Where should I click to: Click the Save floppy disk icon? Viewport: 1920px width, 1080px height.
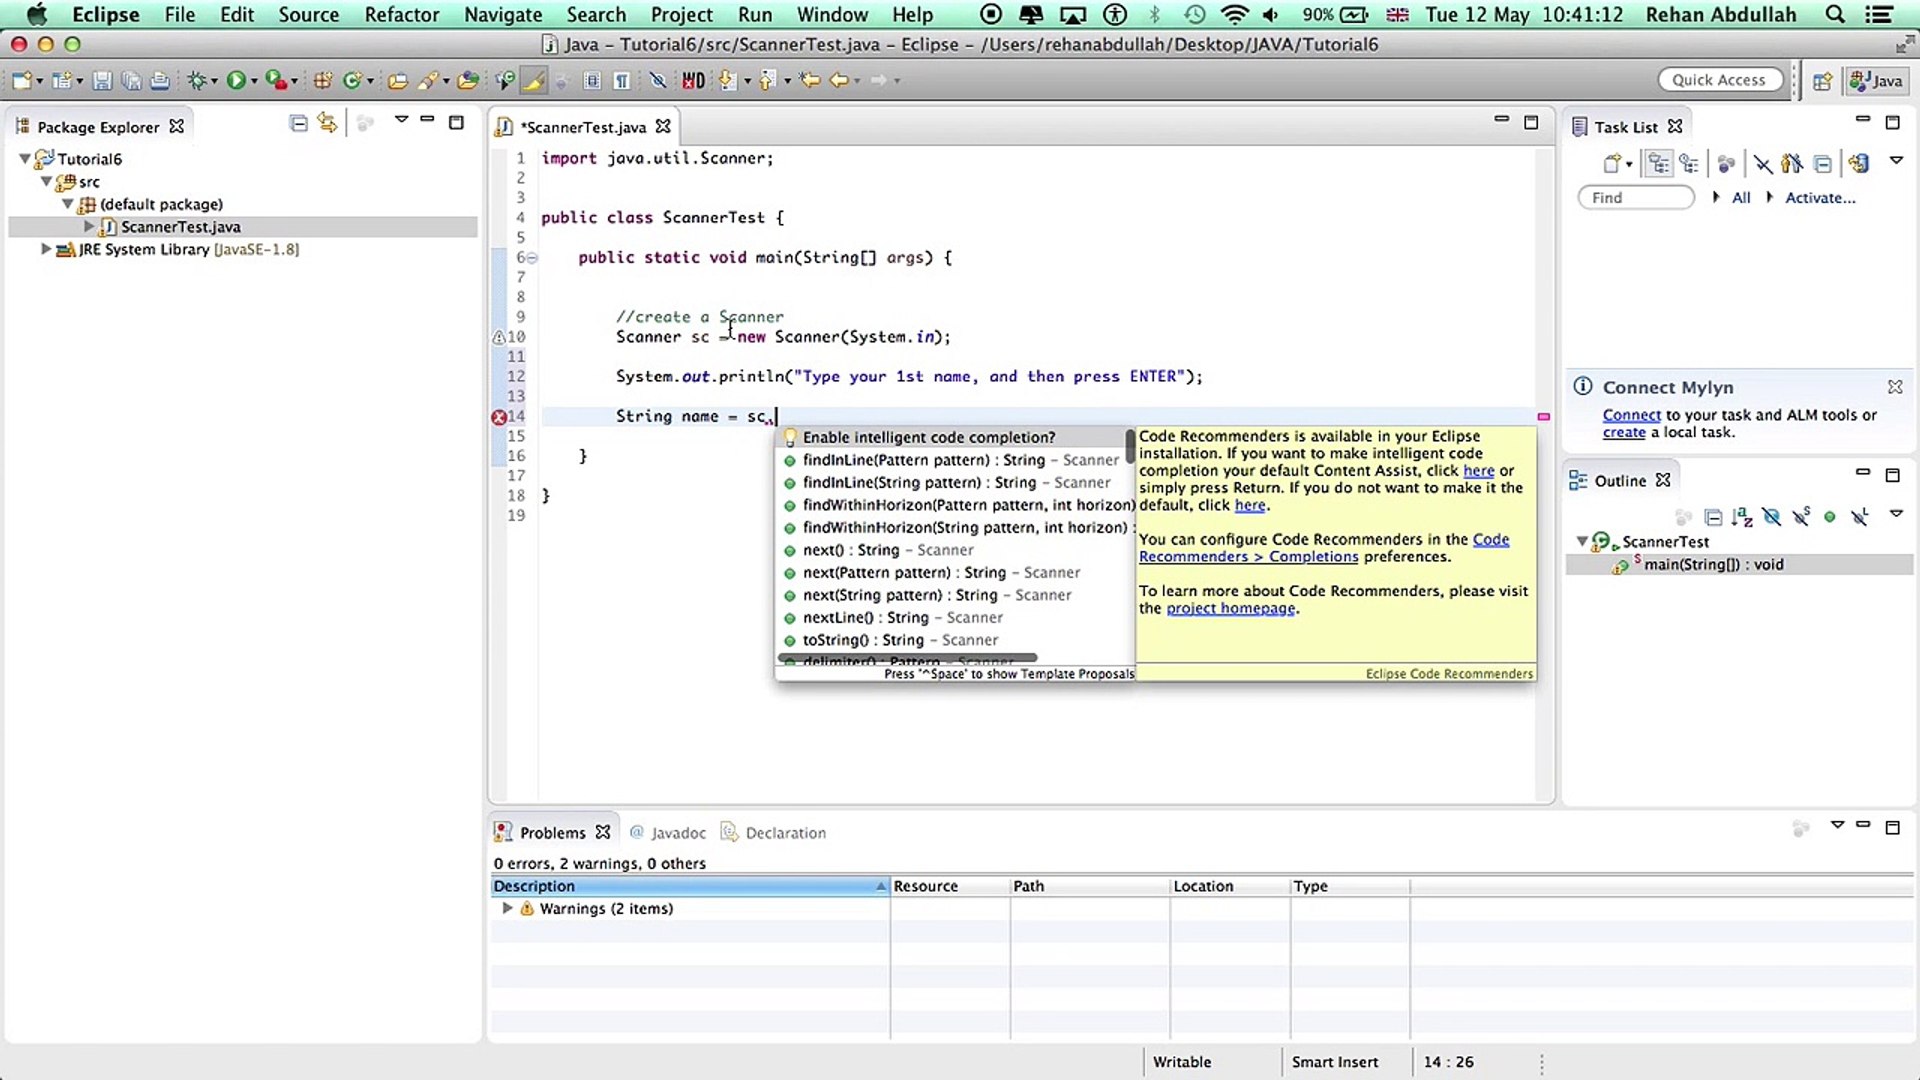(102, 81)
